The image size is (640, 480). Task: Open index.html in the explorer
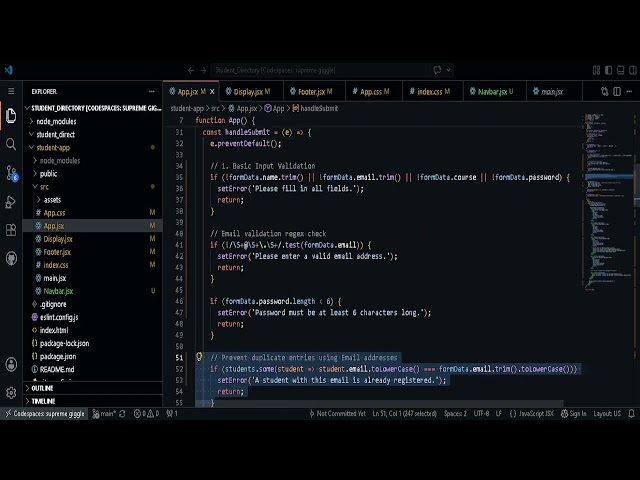(x=93, y=330)
